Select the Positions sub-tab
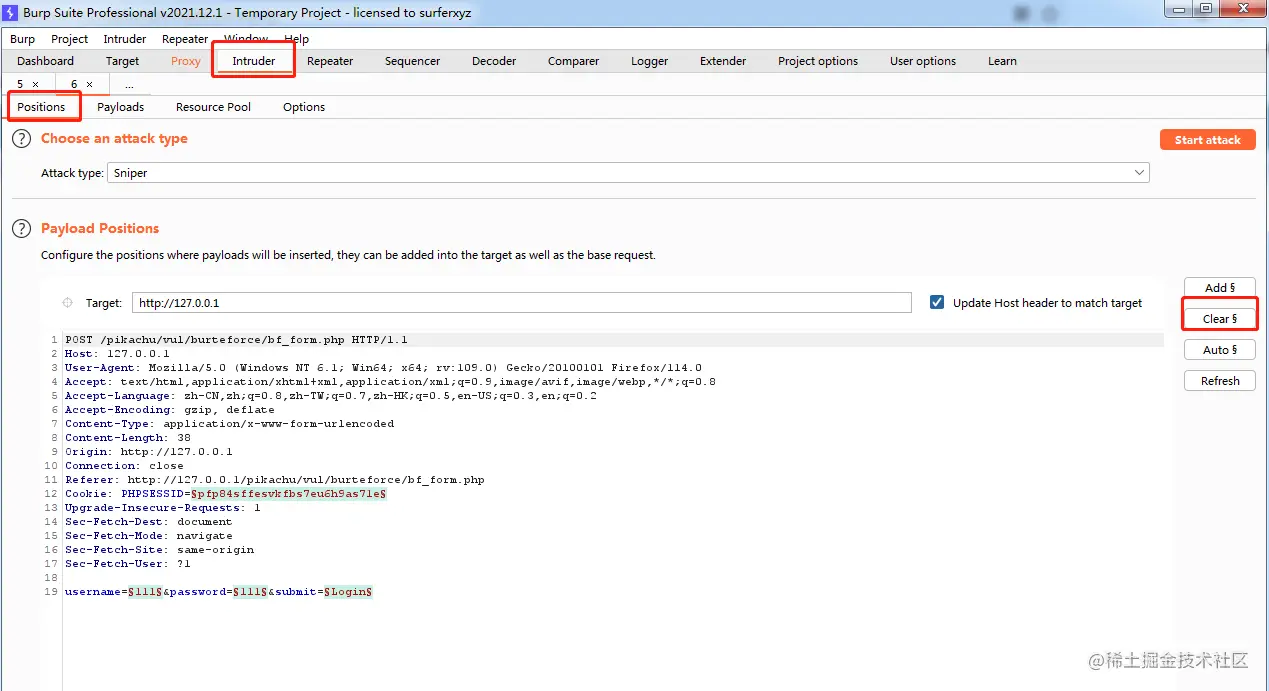The image size is (1269, 691). click(41, 107)
